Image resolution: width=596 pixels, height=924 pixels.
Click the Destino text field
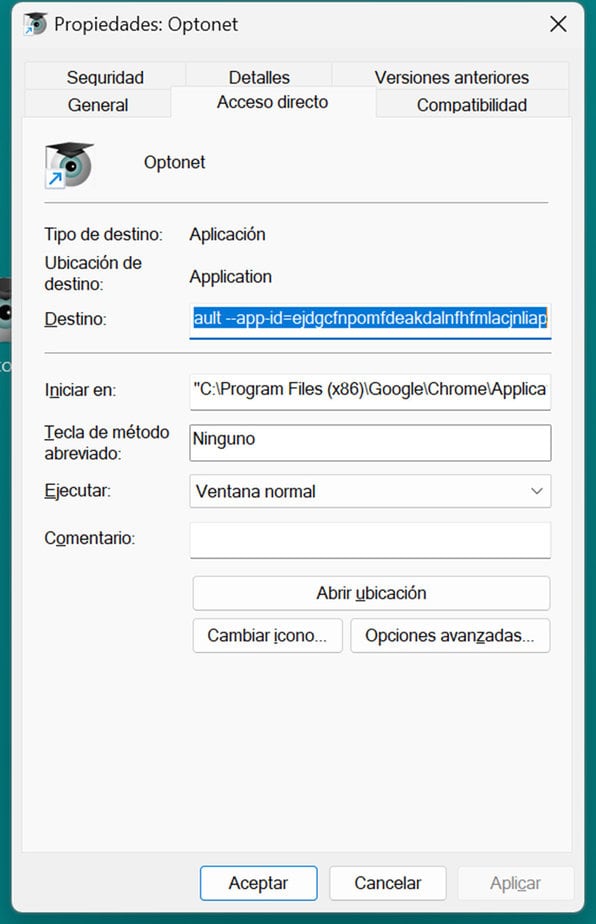point(370,321)
